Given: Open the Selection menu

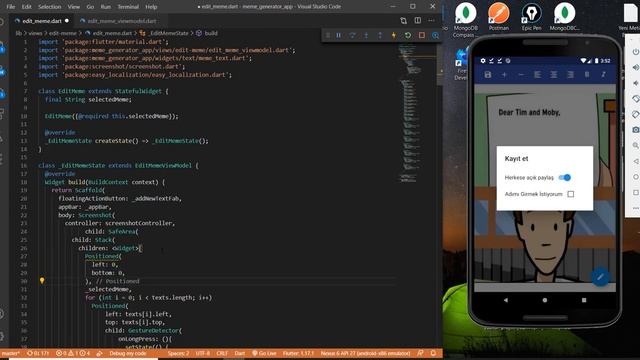Looking at the screenshot, I should pyautogui.click(x=49, y=7).
